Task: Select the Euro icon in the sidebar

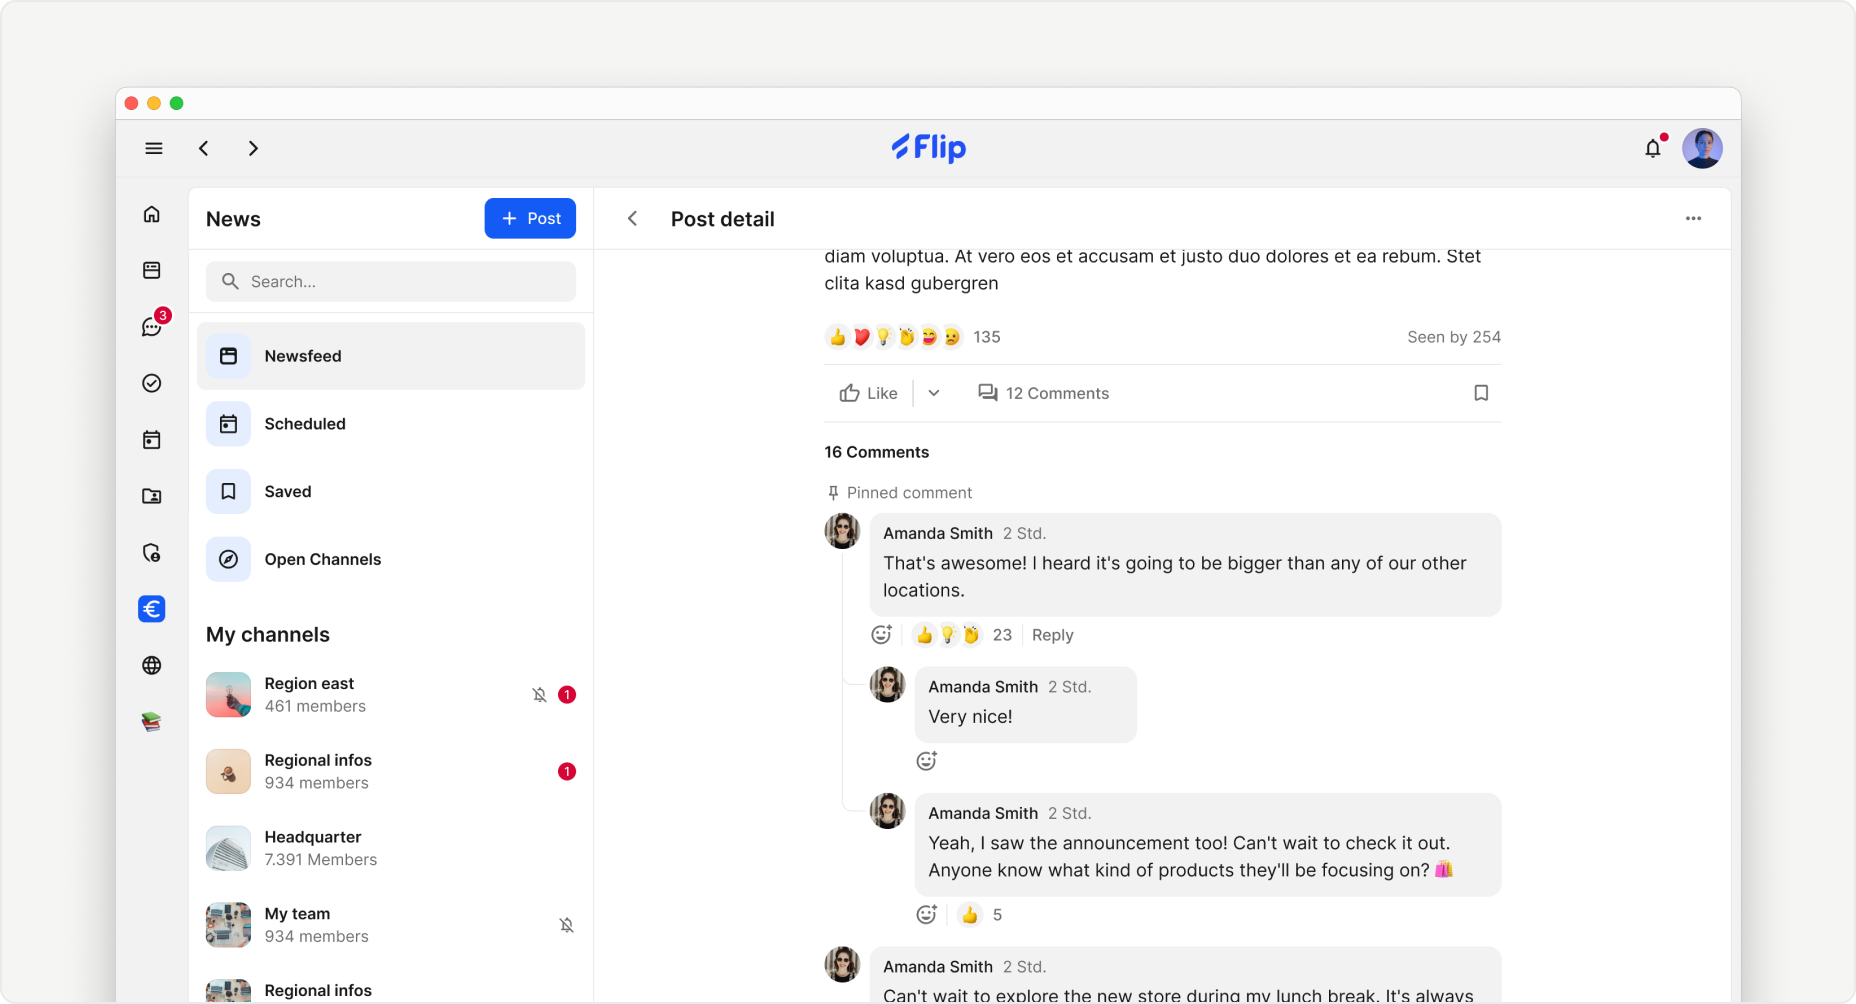Action: coord(151,608)
